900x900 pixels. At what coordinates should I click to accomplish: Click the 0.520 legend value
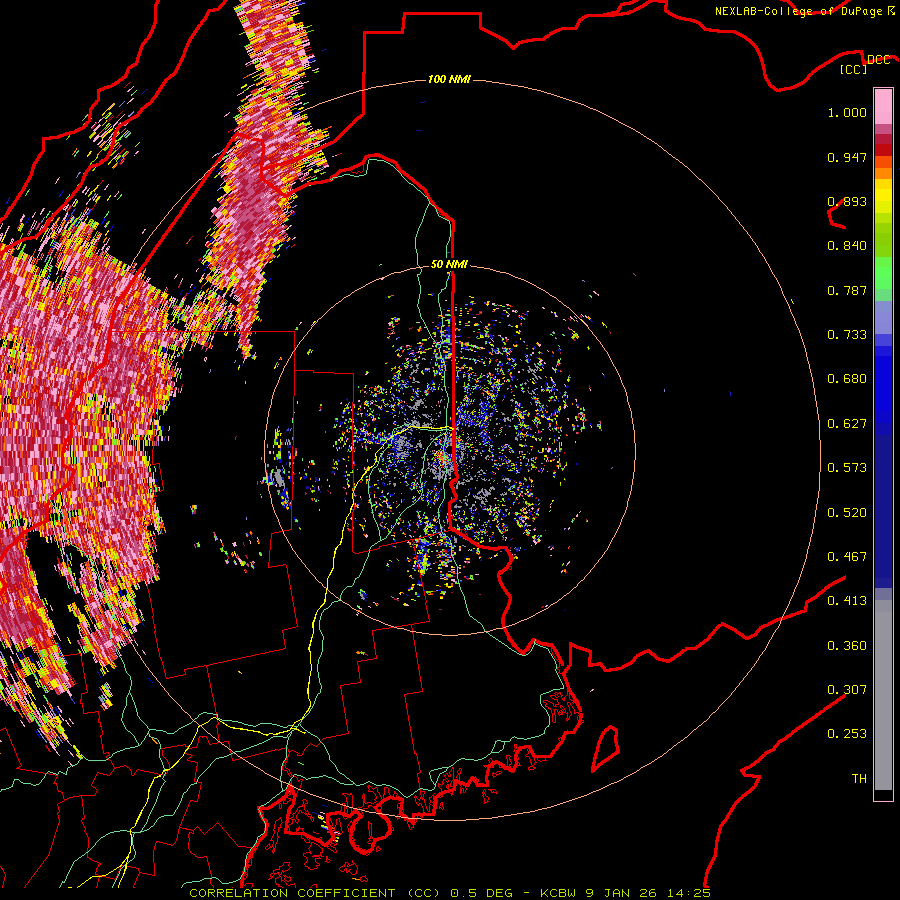847,513
